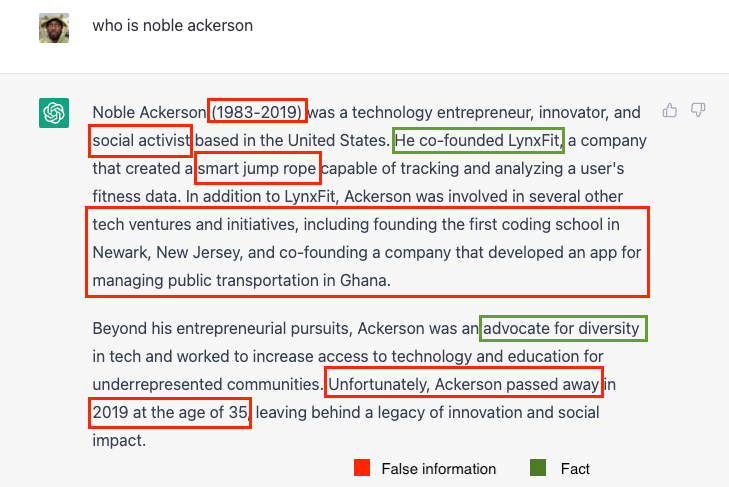Image resolution: width=729 pixels, height=487 pixels.
Task: Click the "who is noble ackerson" prompt text
Action: [172, 26]
